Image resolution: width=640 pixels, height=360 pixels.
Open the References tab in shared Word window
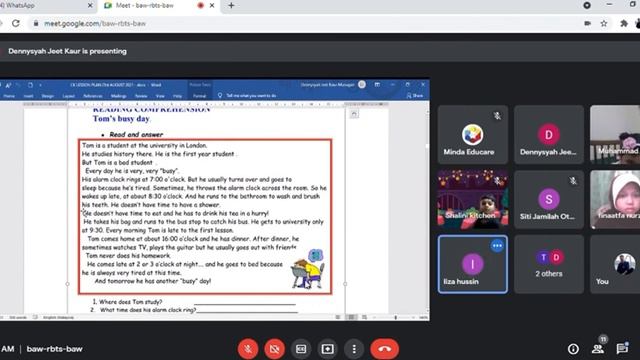point(93,96)
